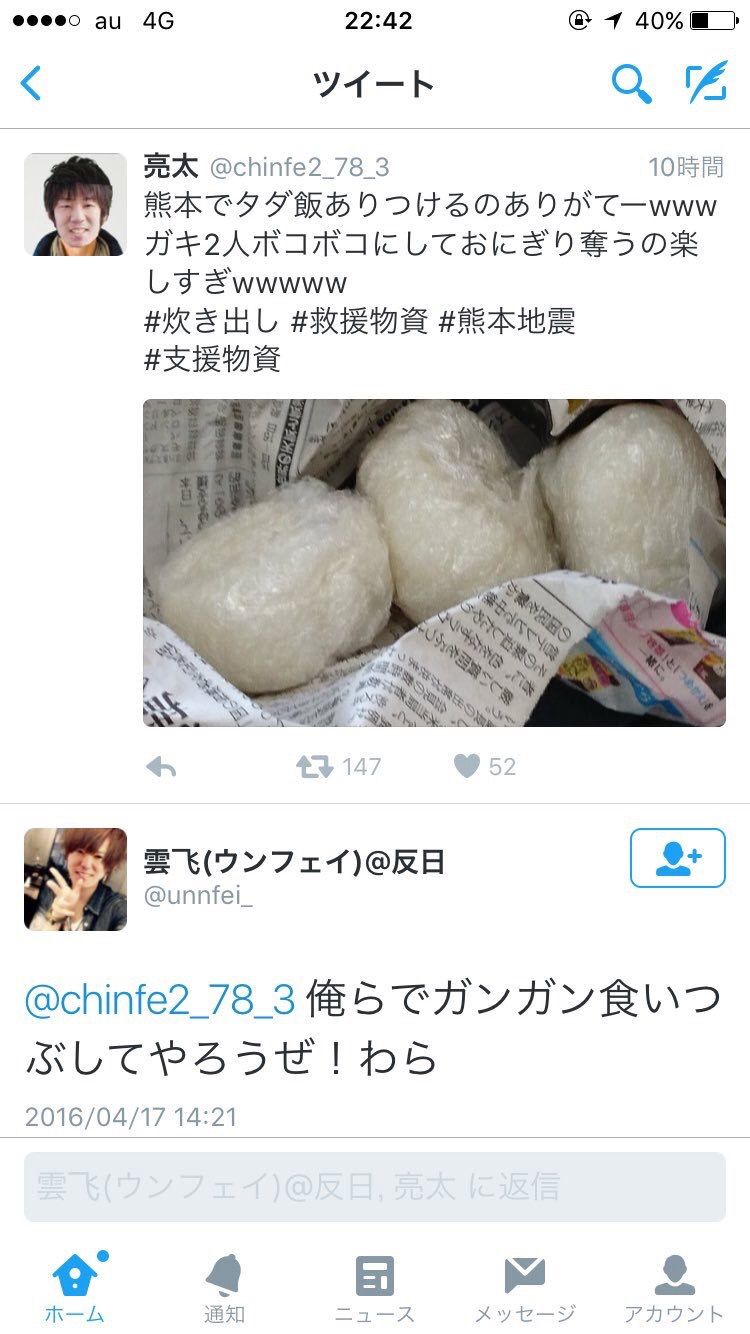Open the ニュース tab

[375, 1288]
